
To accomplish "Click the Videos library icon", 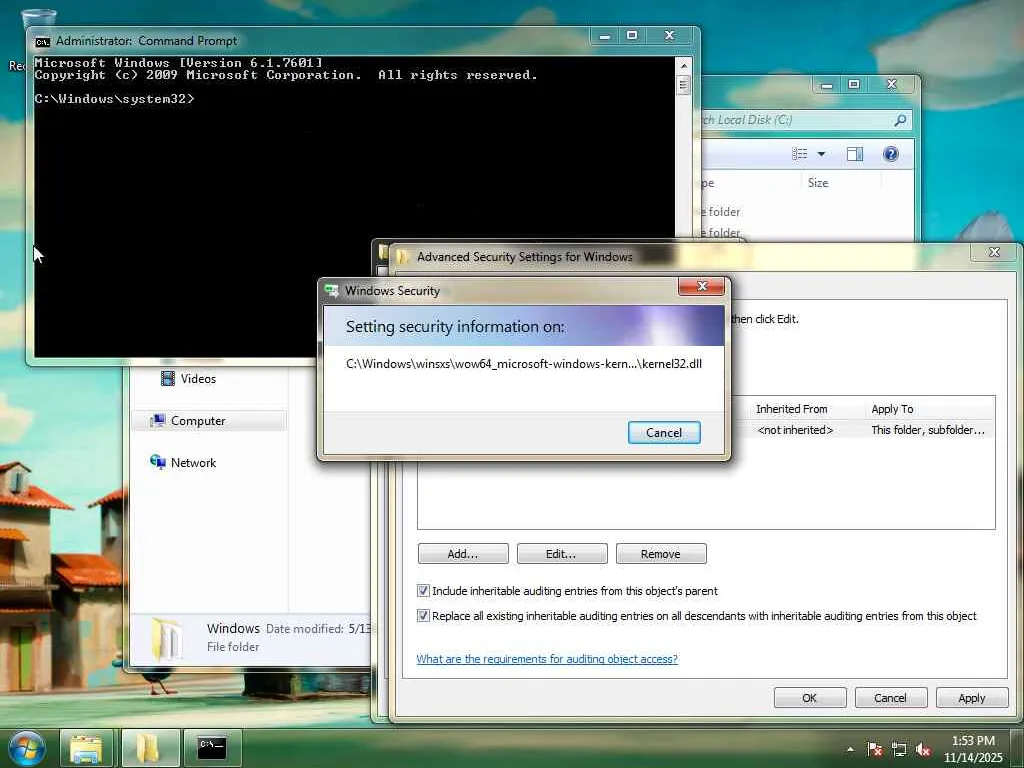I will click(x=168, y=378).
